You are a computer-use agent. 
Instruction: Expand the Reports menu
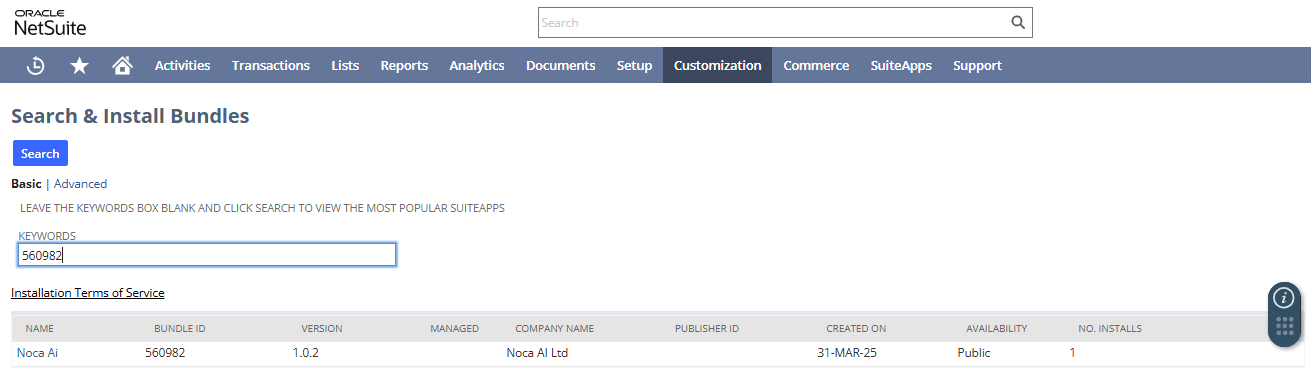pos(404,65)
